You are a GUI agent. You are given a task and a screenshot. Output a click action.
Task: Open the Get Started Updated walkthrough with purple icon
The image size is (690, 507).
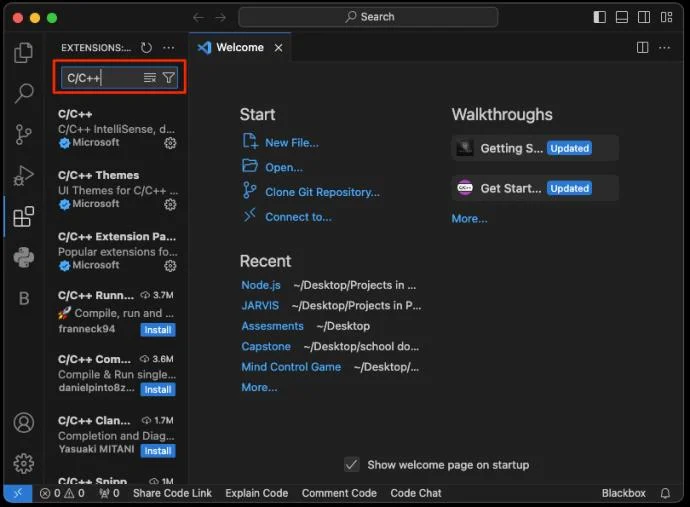pyautogui.click(x=535, y=188)
